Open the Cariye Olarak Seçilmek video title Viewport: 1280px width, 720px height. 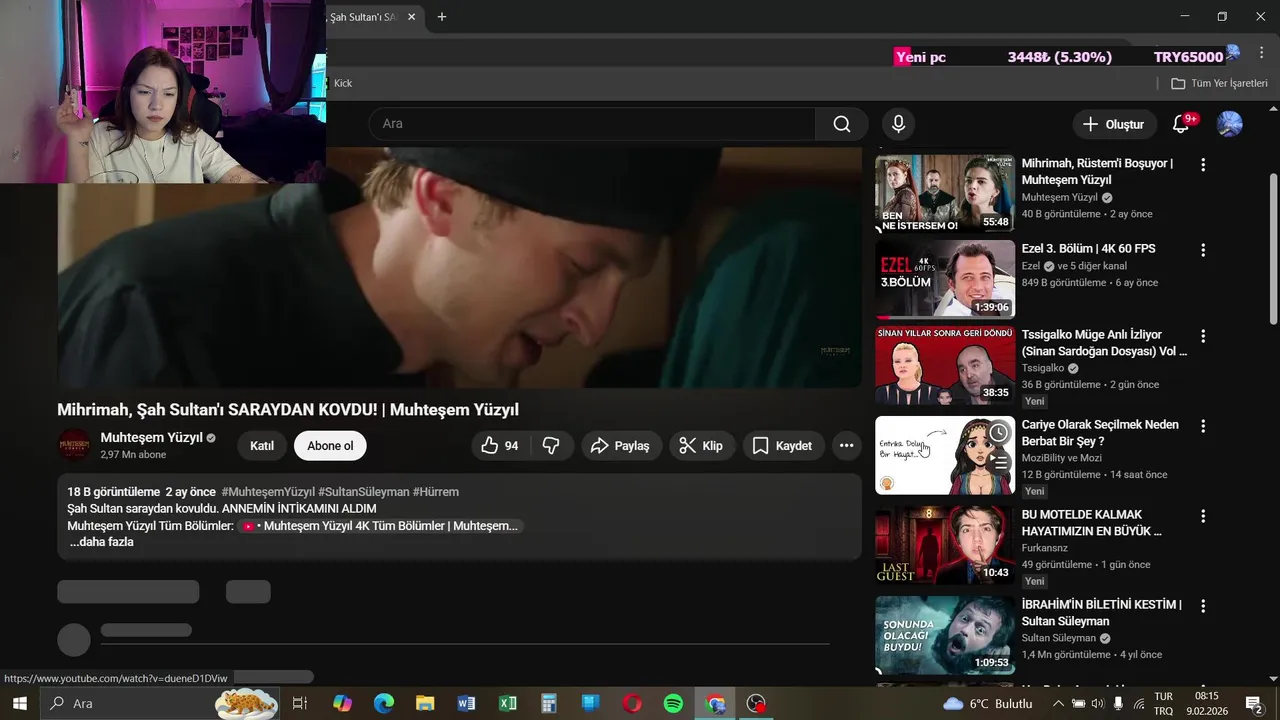click(x=1100, y=433)
